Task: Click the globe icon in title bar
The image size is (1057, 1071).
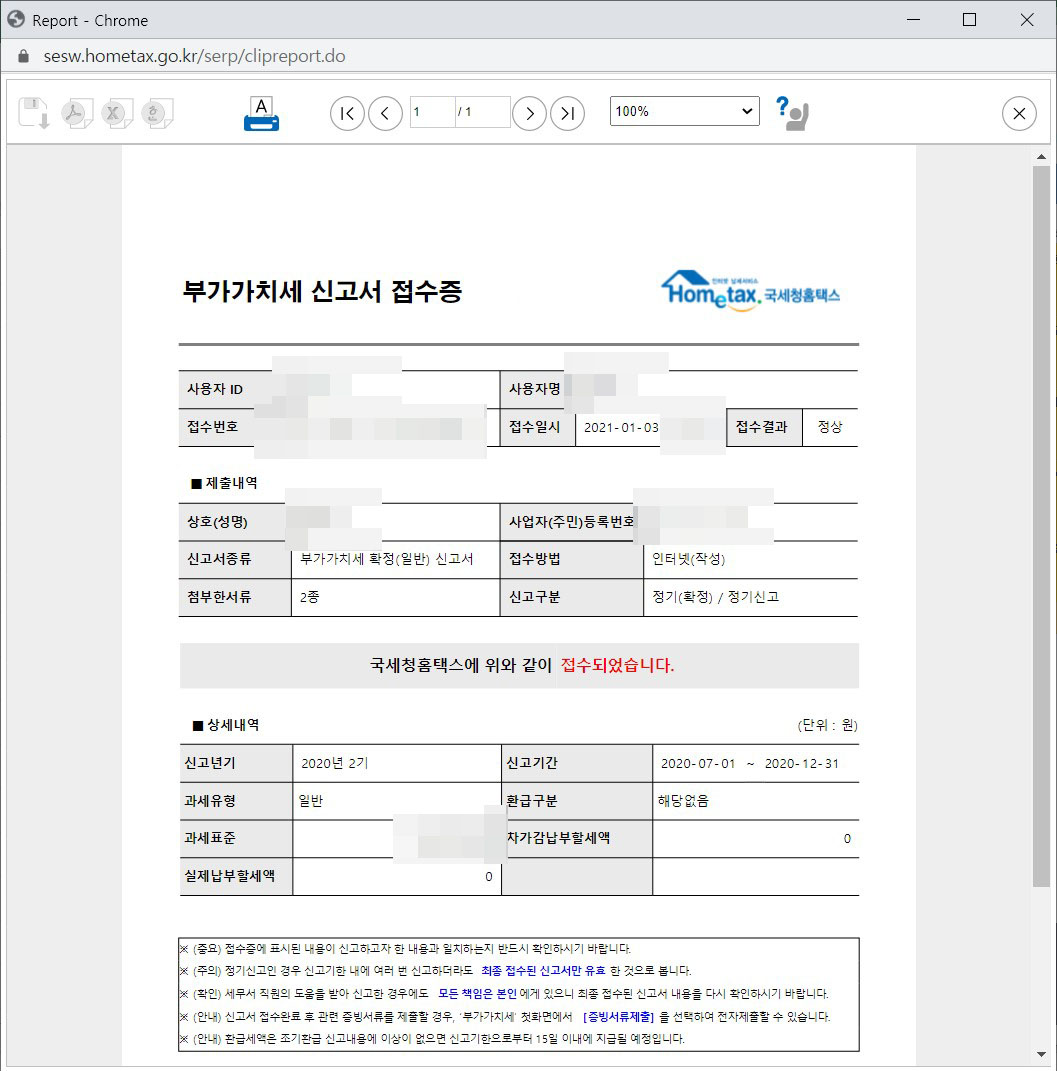Action: tap(16, 20)
